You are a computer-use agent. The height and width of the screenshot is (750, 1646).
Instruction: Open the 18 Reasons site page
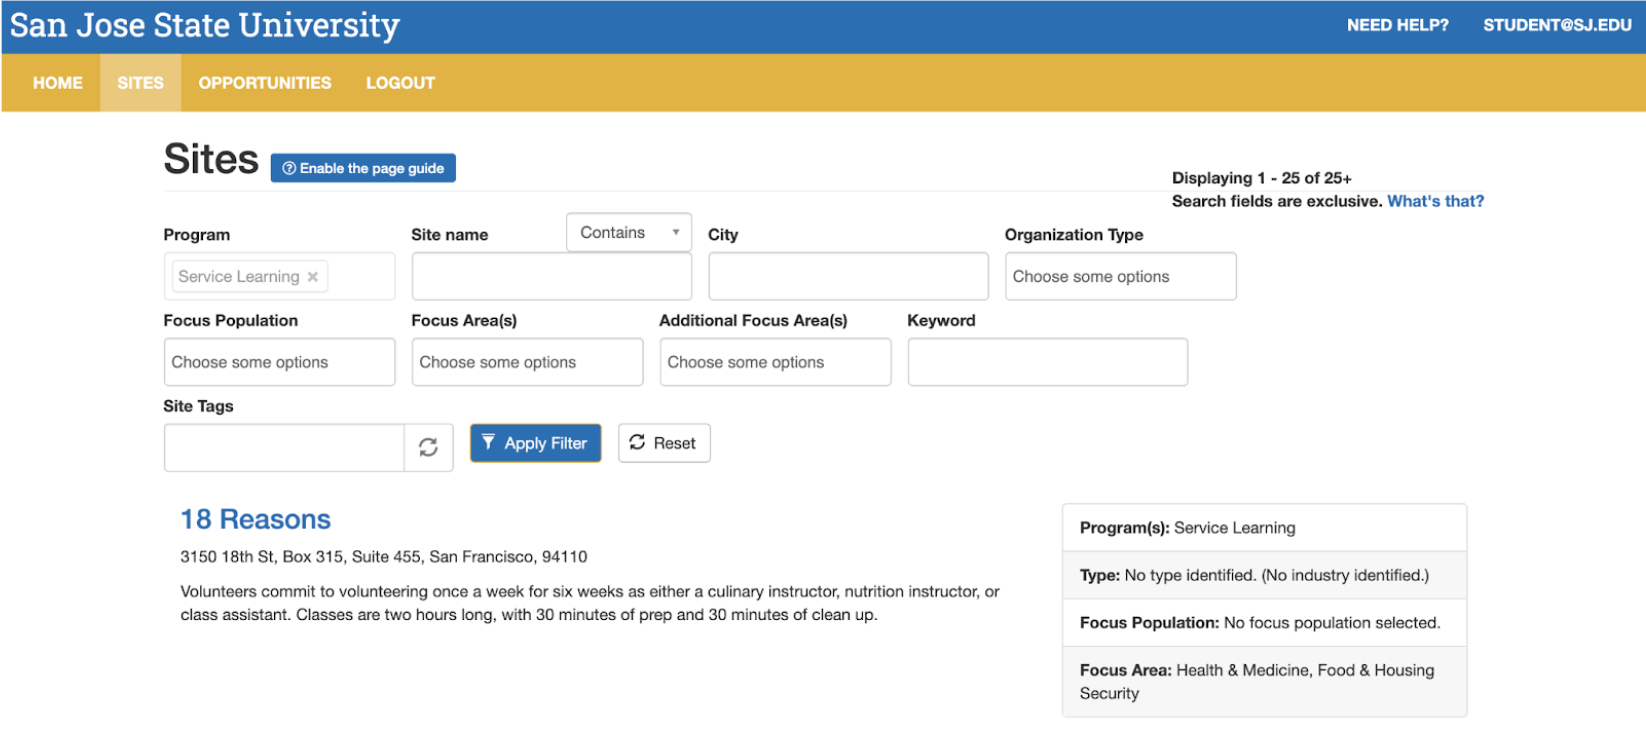[255, 519]
